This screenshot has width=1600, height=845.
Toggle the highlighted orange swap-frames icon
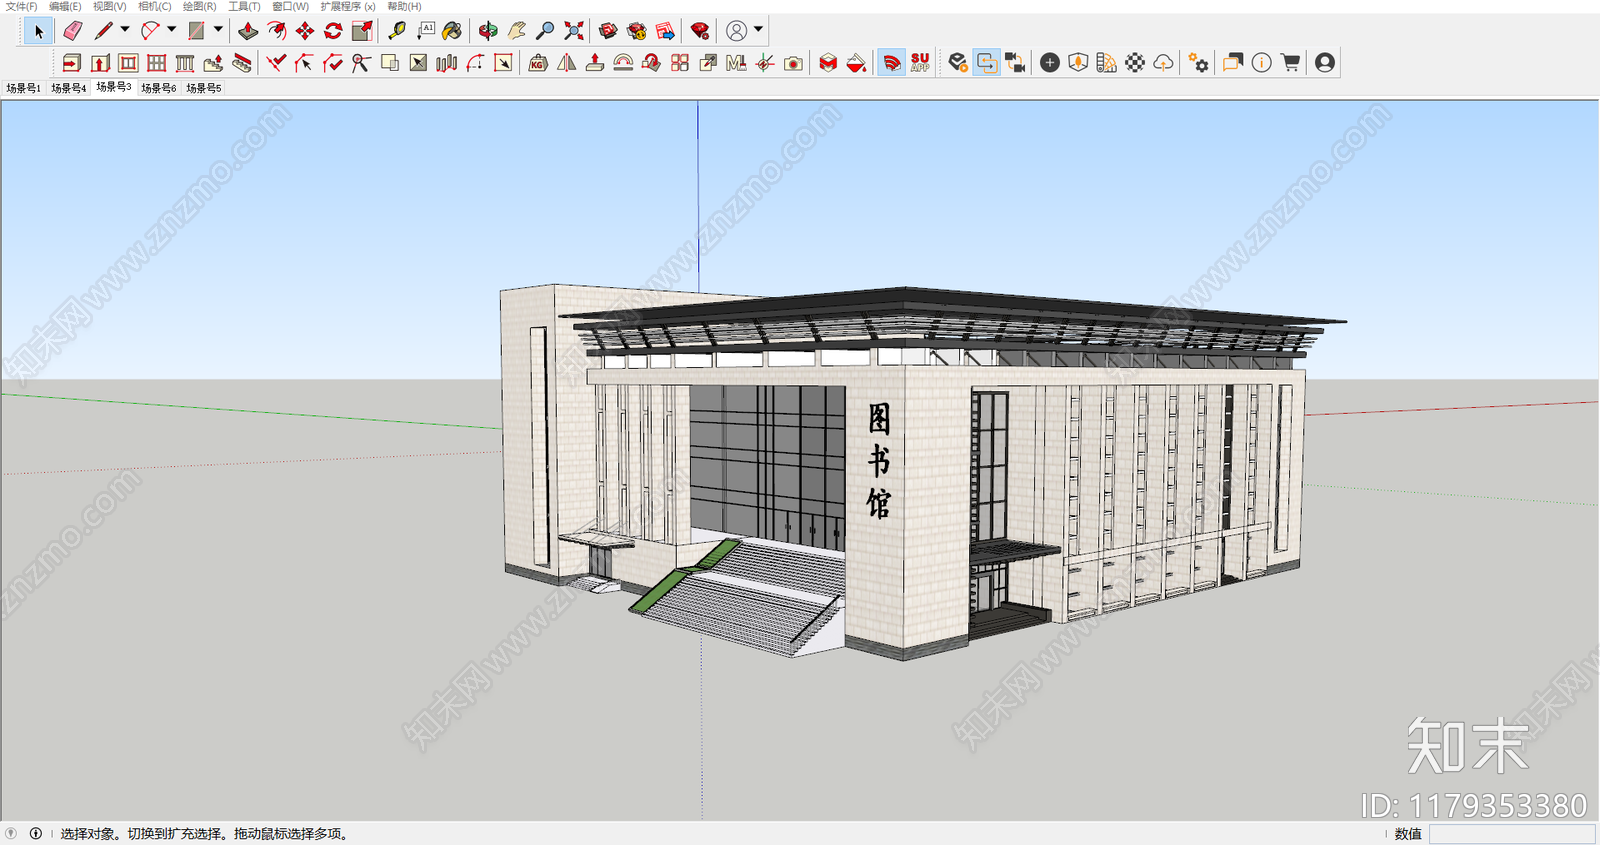pyautogui.click(x=987, y=63)
